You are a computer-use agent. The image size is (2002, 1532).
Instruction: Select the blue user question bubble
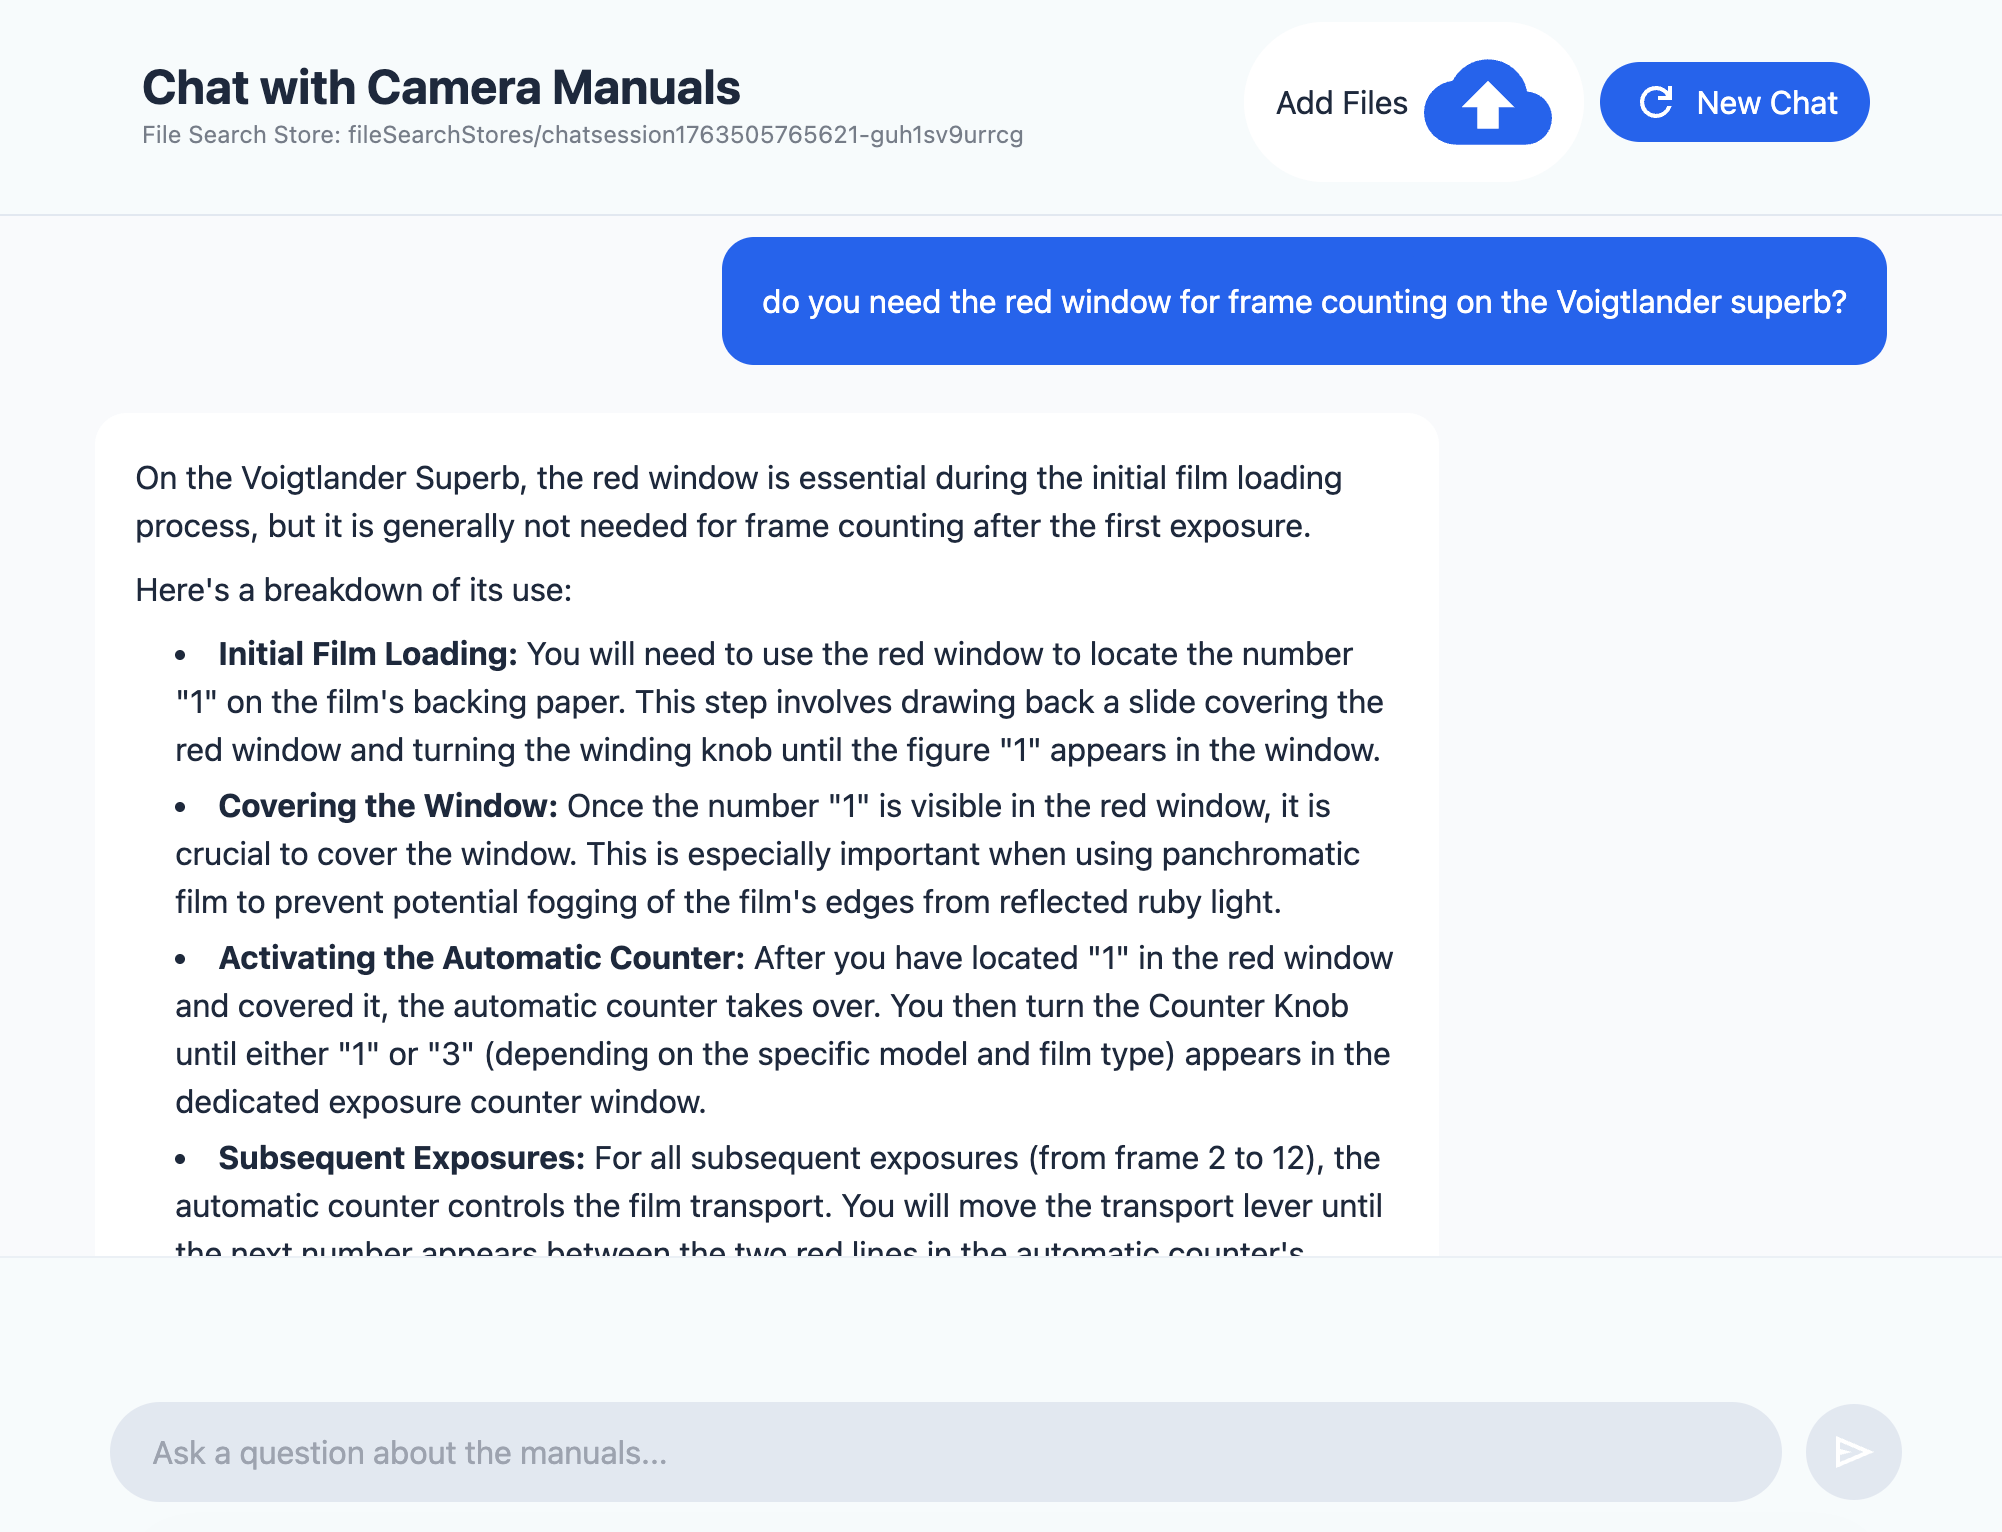1303,301
